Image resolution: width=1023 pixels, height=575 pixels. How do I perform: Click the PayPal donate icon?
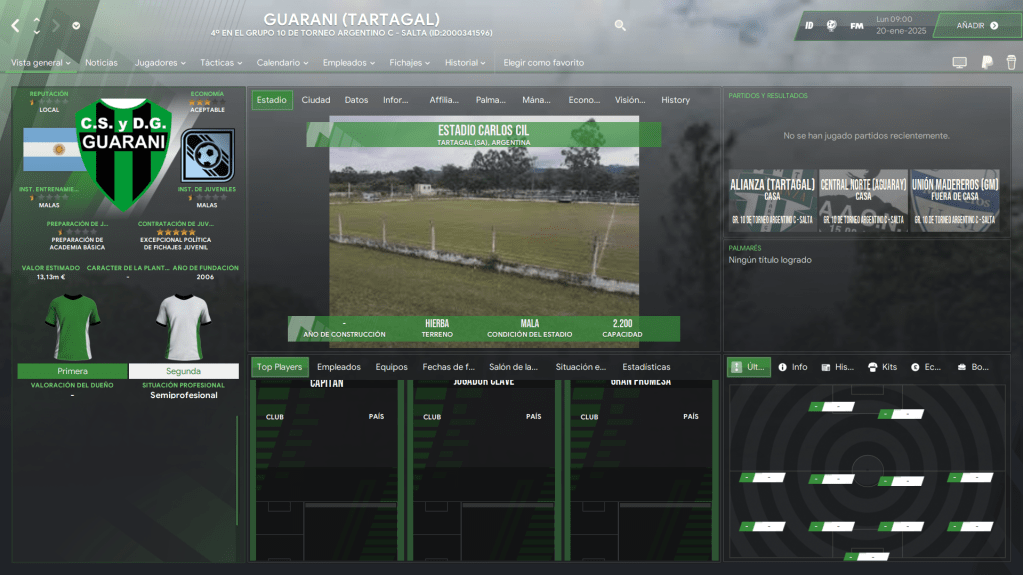tap(986, 63)
